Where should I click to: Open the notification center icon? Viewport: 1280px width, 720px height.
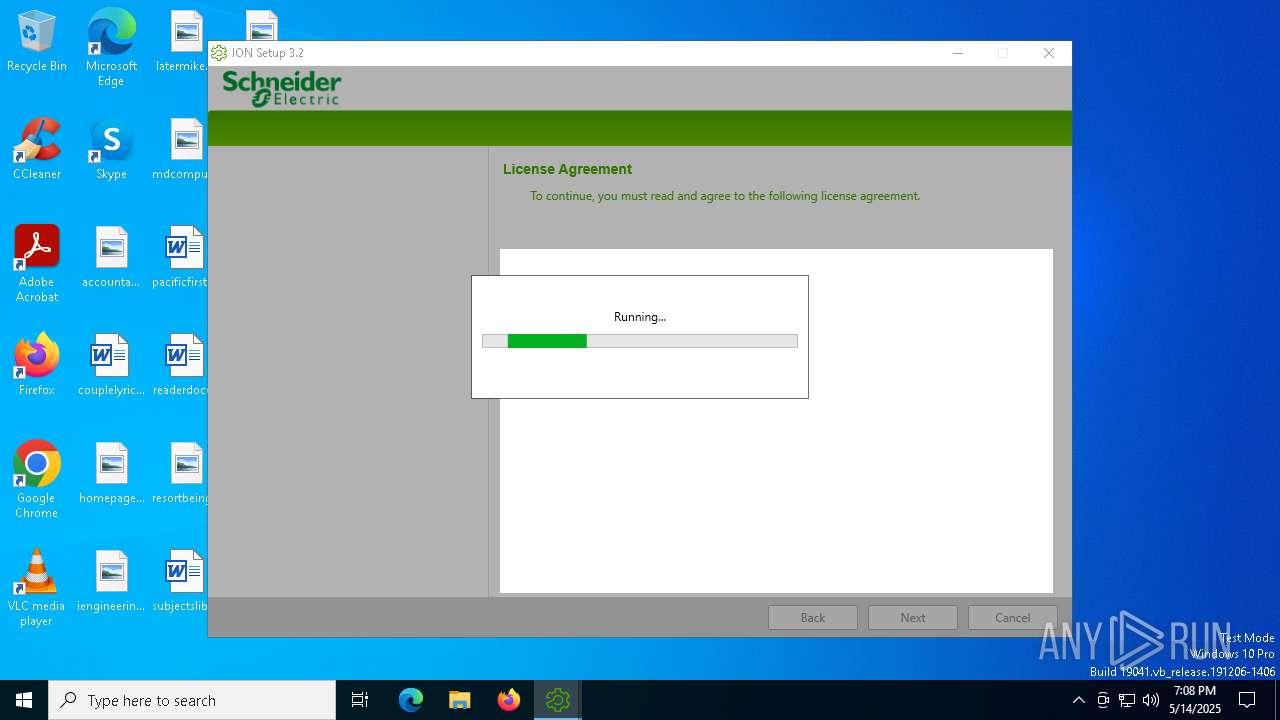click(x=1247, y=700)
